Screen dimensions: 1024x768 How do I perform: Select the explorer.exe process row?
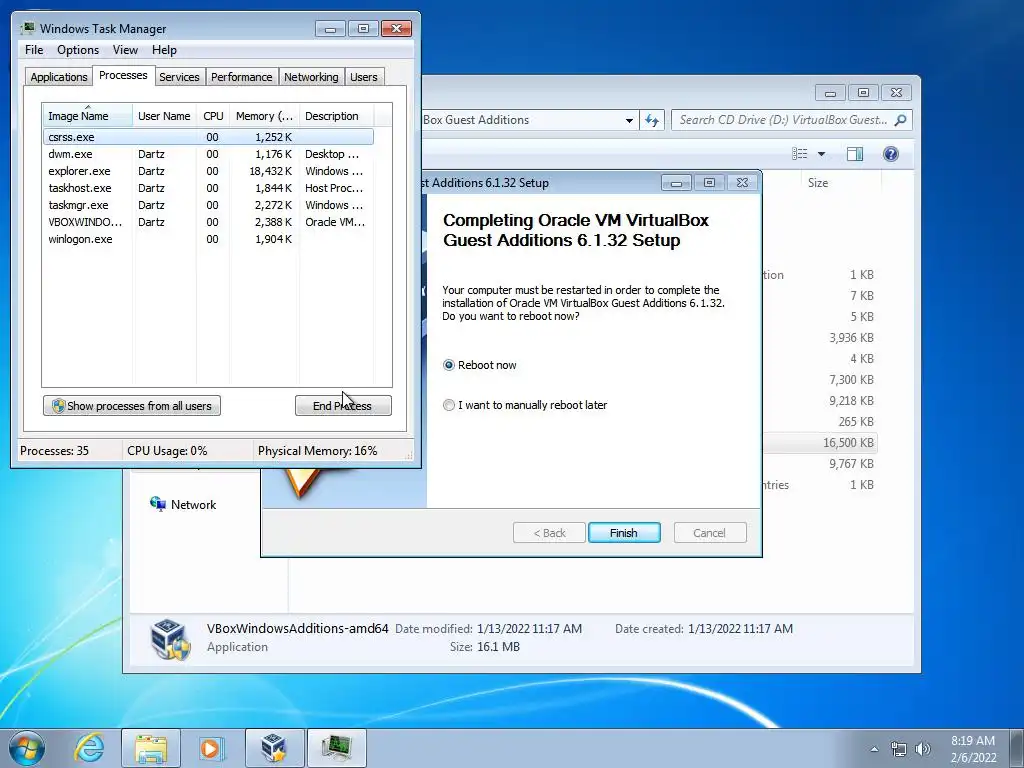(208, 171)
